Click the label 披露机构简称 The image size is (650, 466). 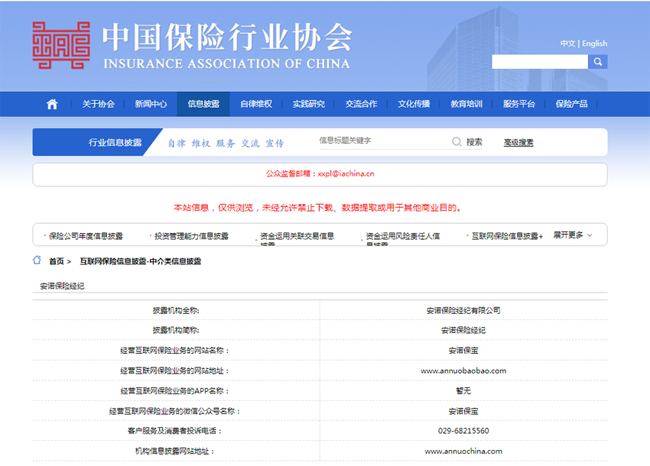(x=176, y=330)
